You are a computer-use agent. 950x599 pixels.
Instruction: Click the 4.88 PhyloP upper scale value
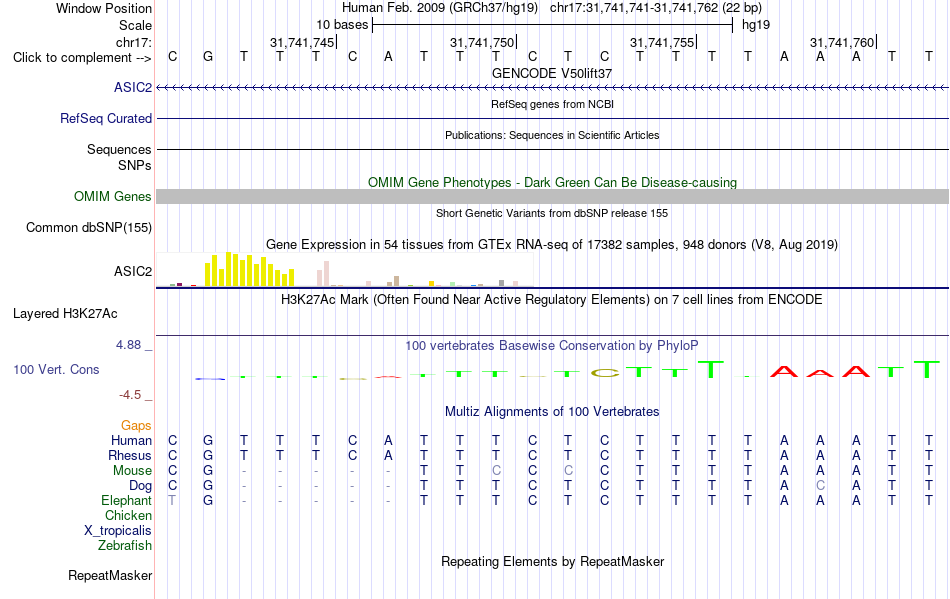(128, 345)
